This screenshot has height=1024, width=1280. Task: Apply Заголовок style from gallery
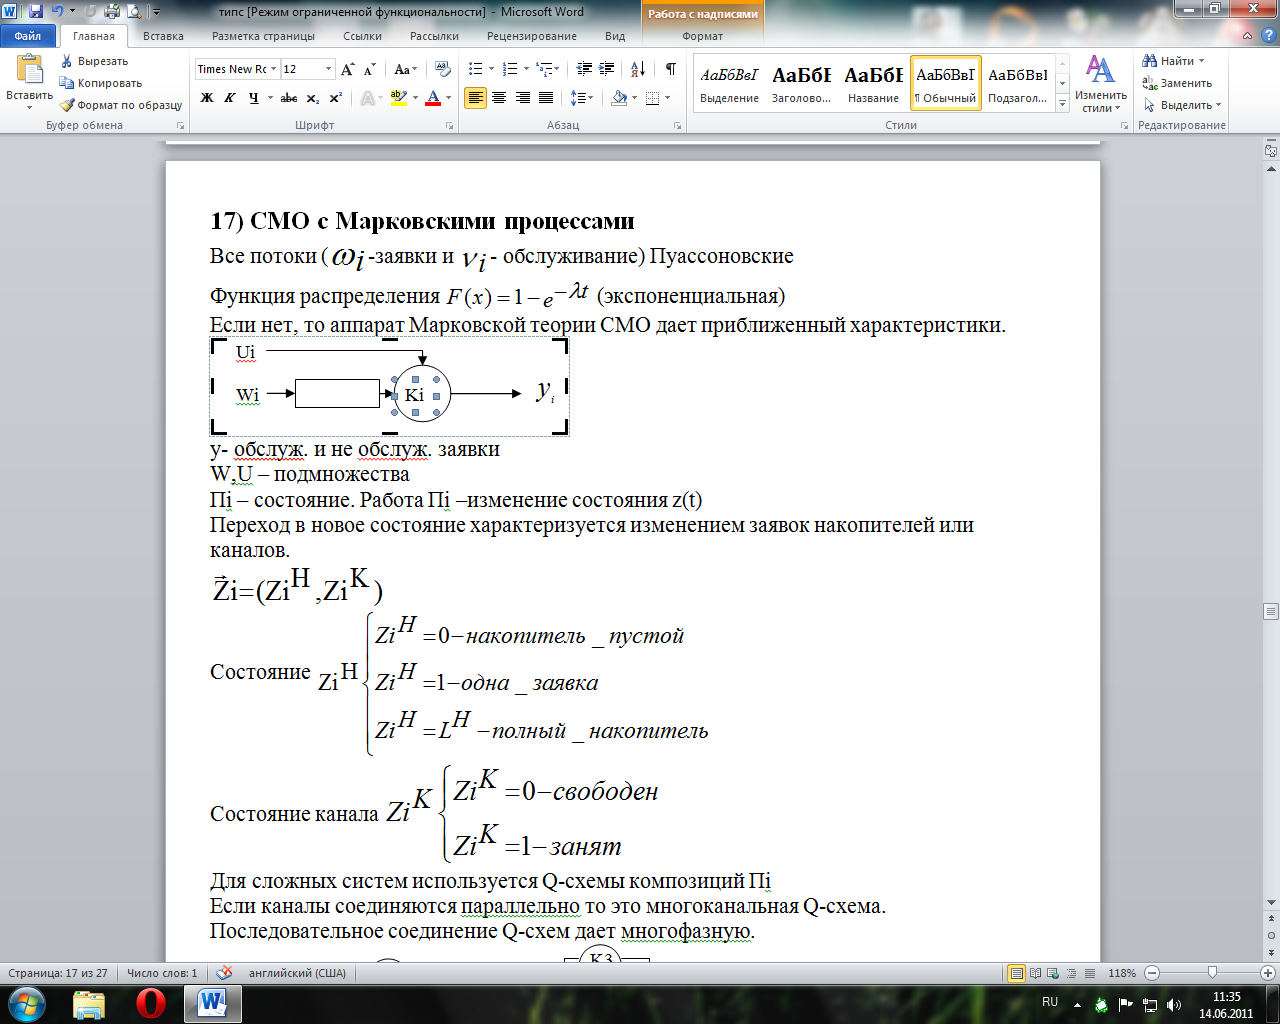point(801,82)
